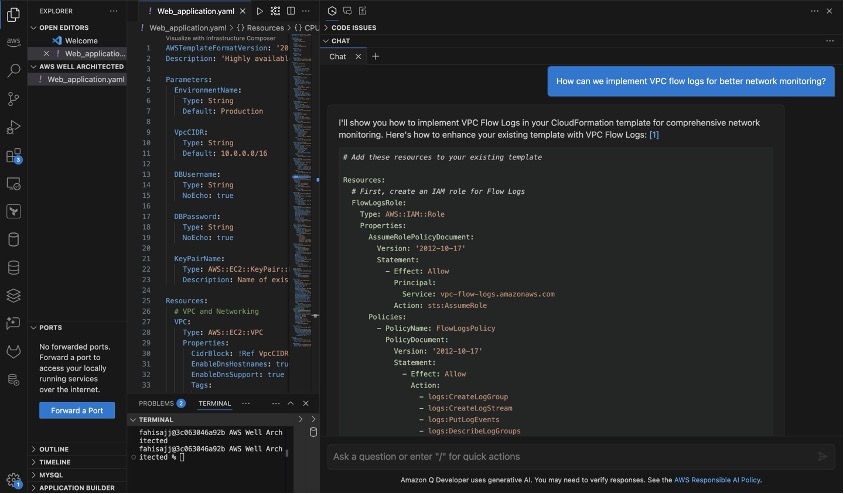844x494 pixels.
Task: Open the GitLab fox icon
Action: pyautogui.click(x=13, y=352)
